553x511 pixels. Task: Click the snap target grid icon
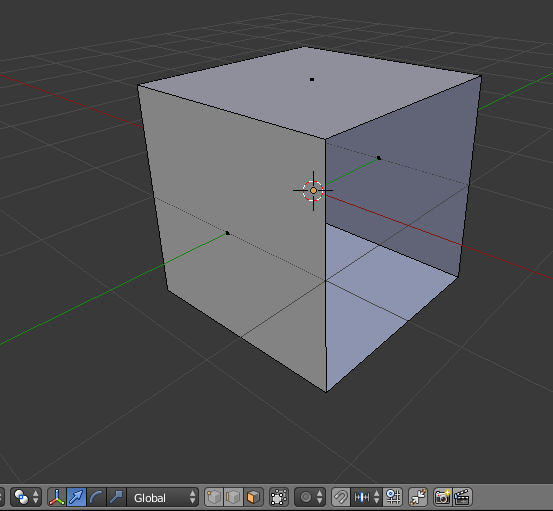393,497
